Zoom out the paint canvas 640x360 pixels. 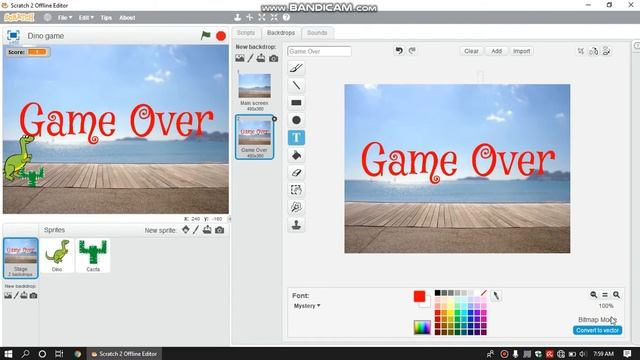click(593, 295)
